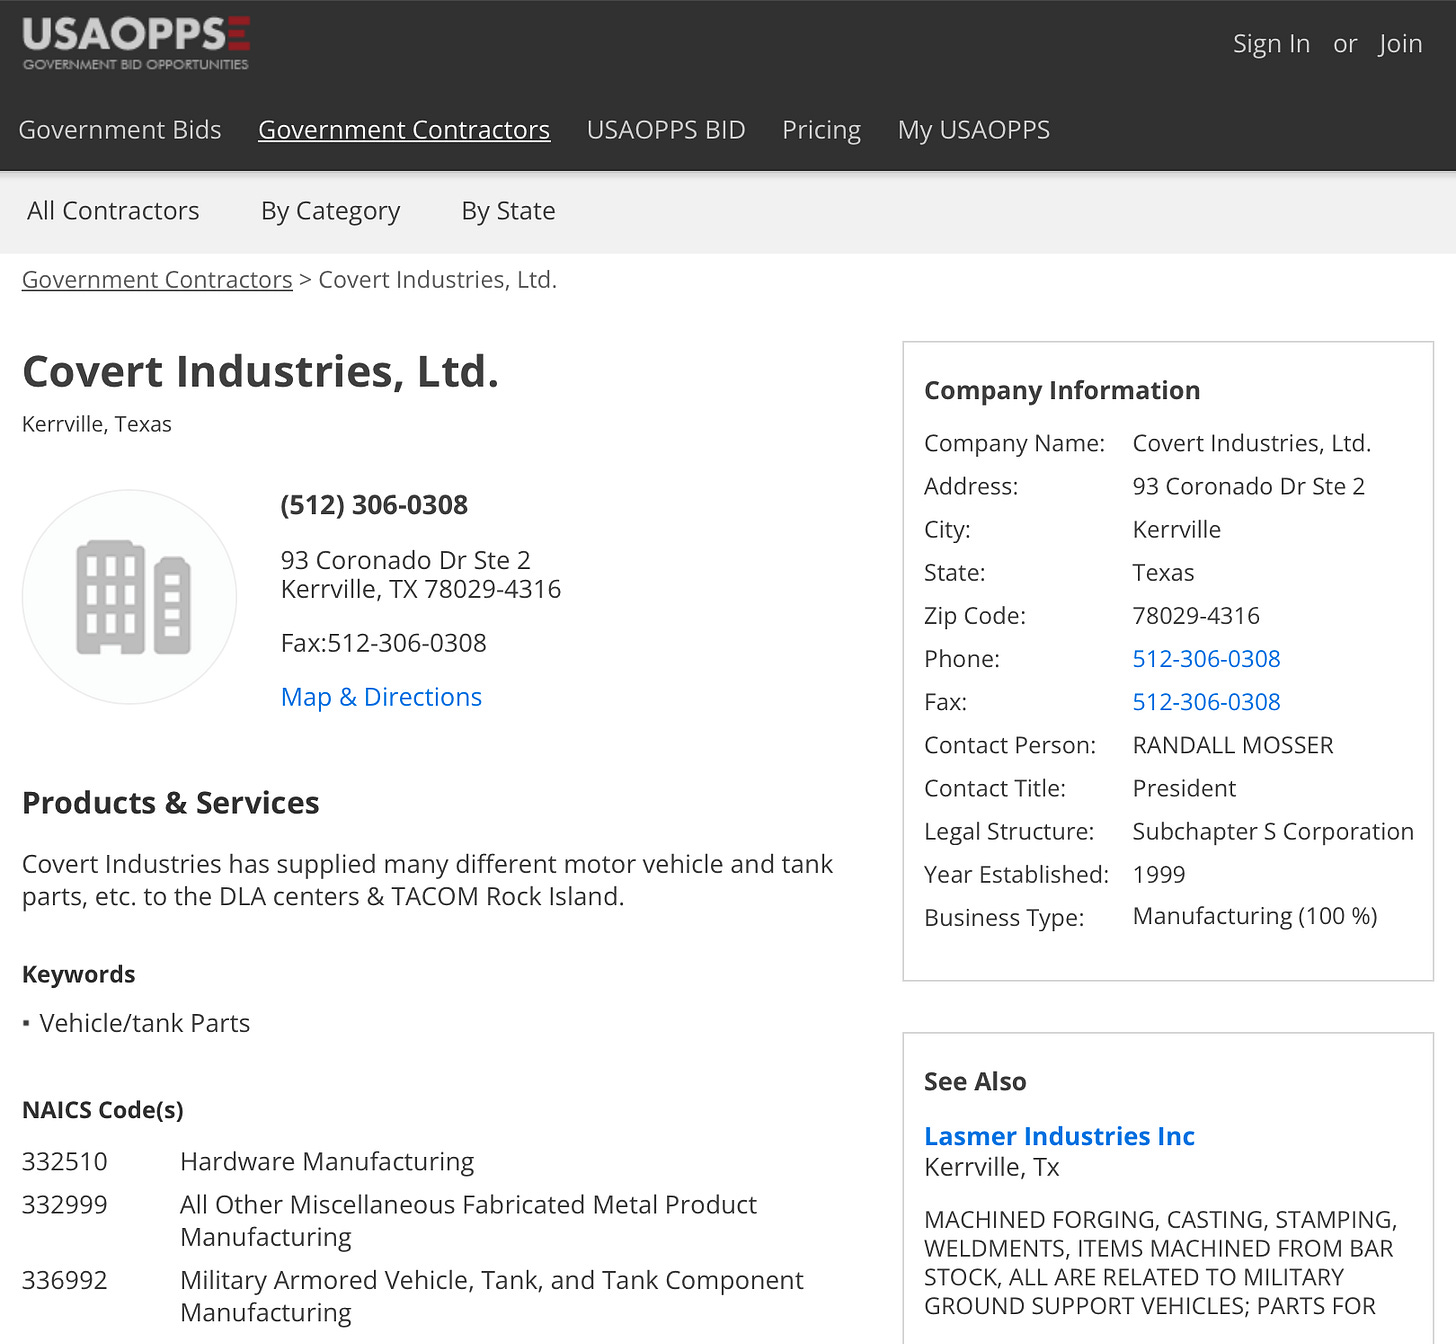Select Government Contractors menu item

tap(404, 130)
